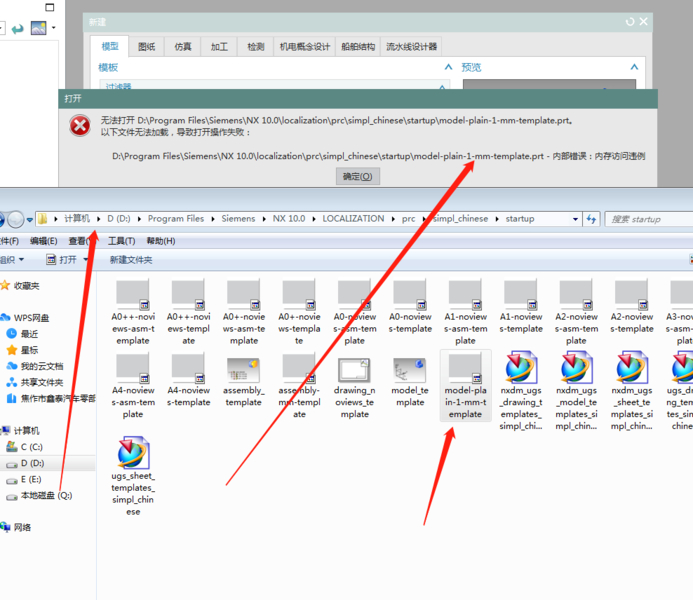Open 工具(T) menu
Viewport: 693px width, 600px height.
pyautogui.click(x=122, y=241)
